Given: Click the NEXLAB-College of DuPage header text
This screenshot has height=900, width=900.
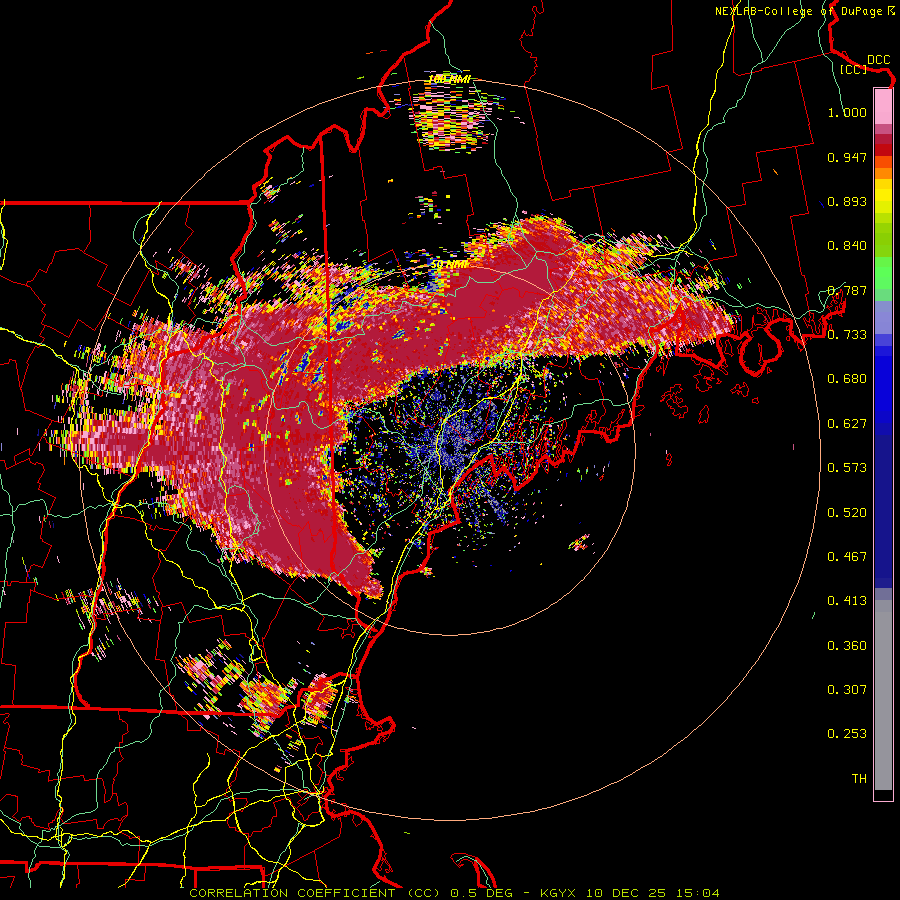Looking at the screenshot, I should pyautogui.click(x=798, y=11).
